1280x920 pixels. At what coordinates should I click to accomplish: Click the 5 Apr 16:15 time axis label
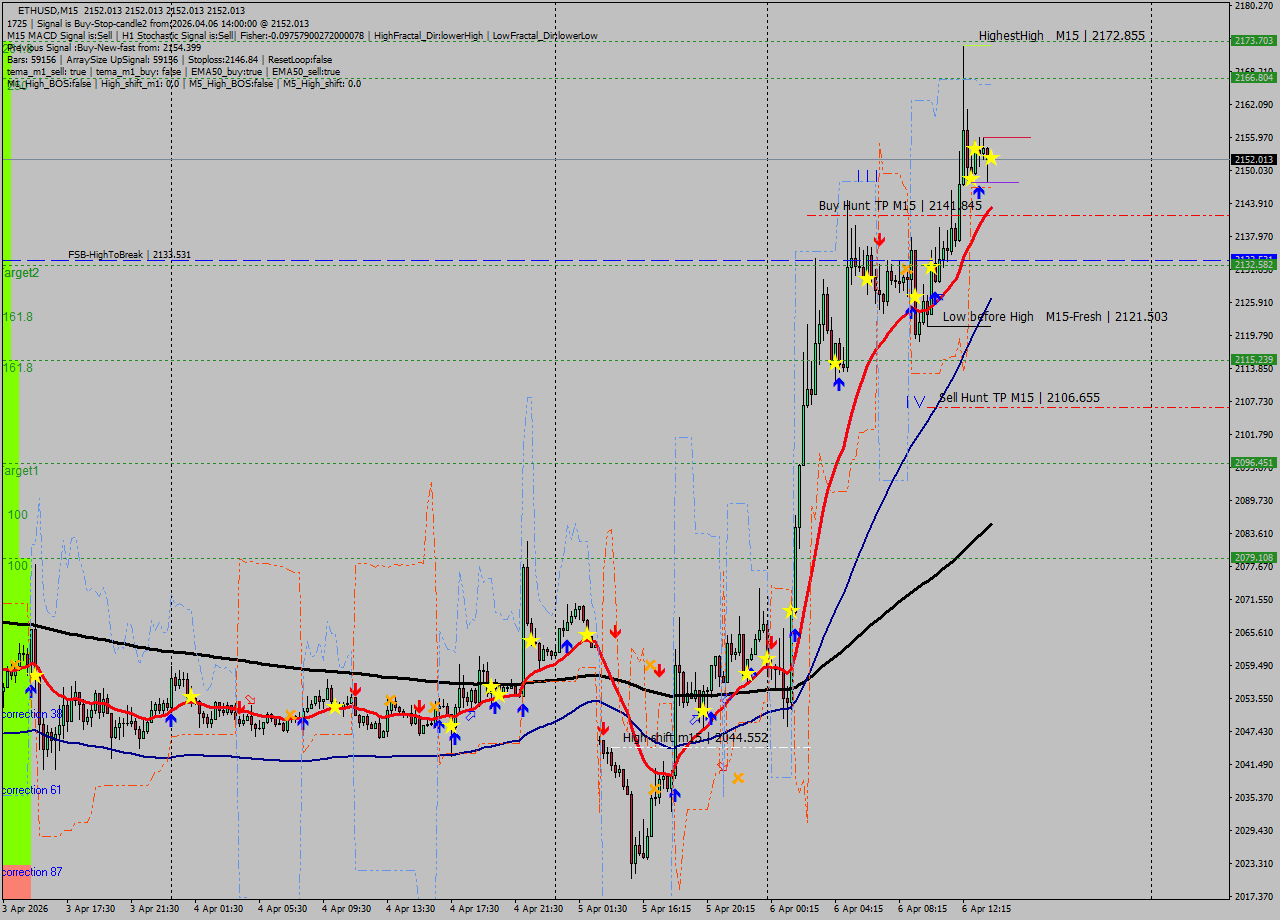pyautogui.click(x=666, y=909)
